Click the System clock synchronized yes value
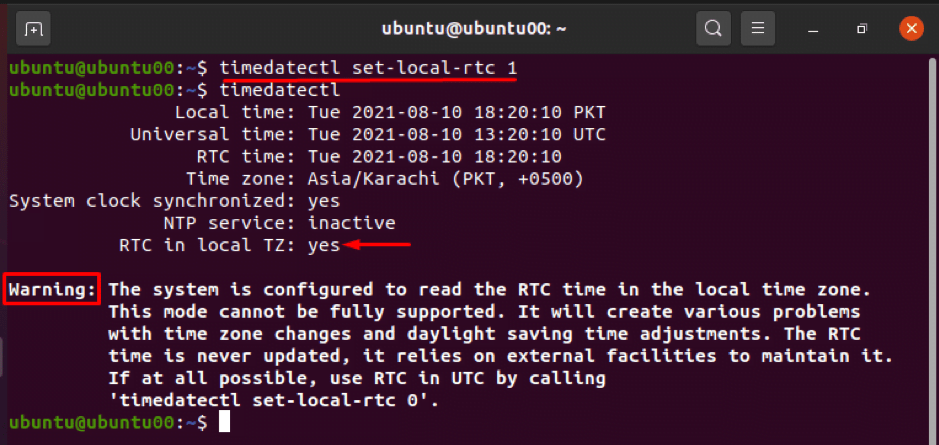939x445 pixels. (x=324, y=201)
